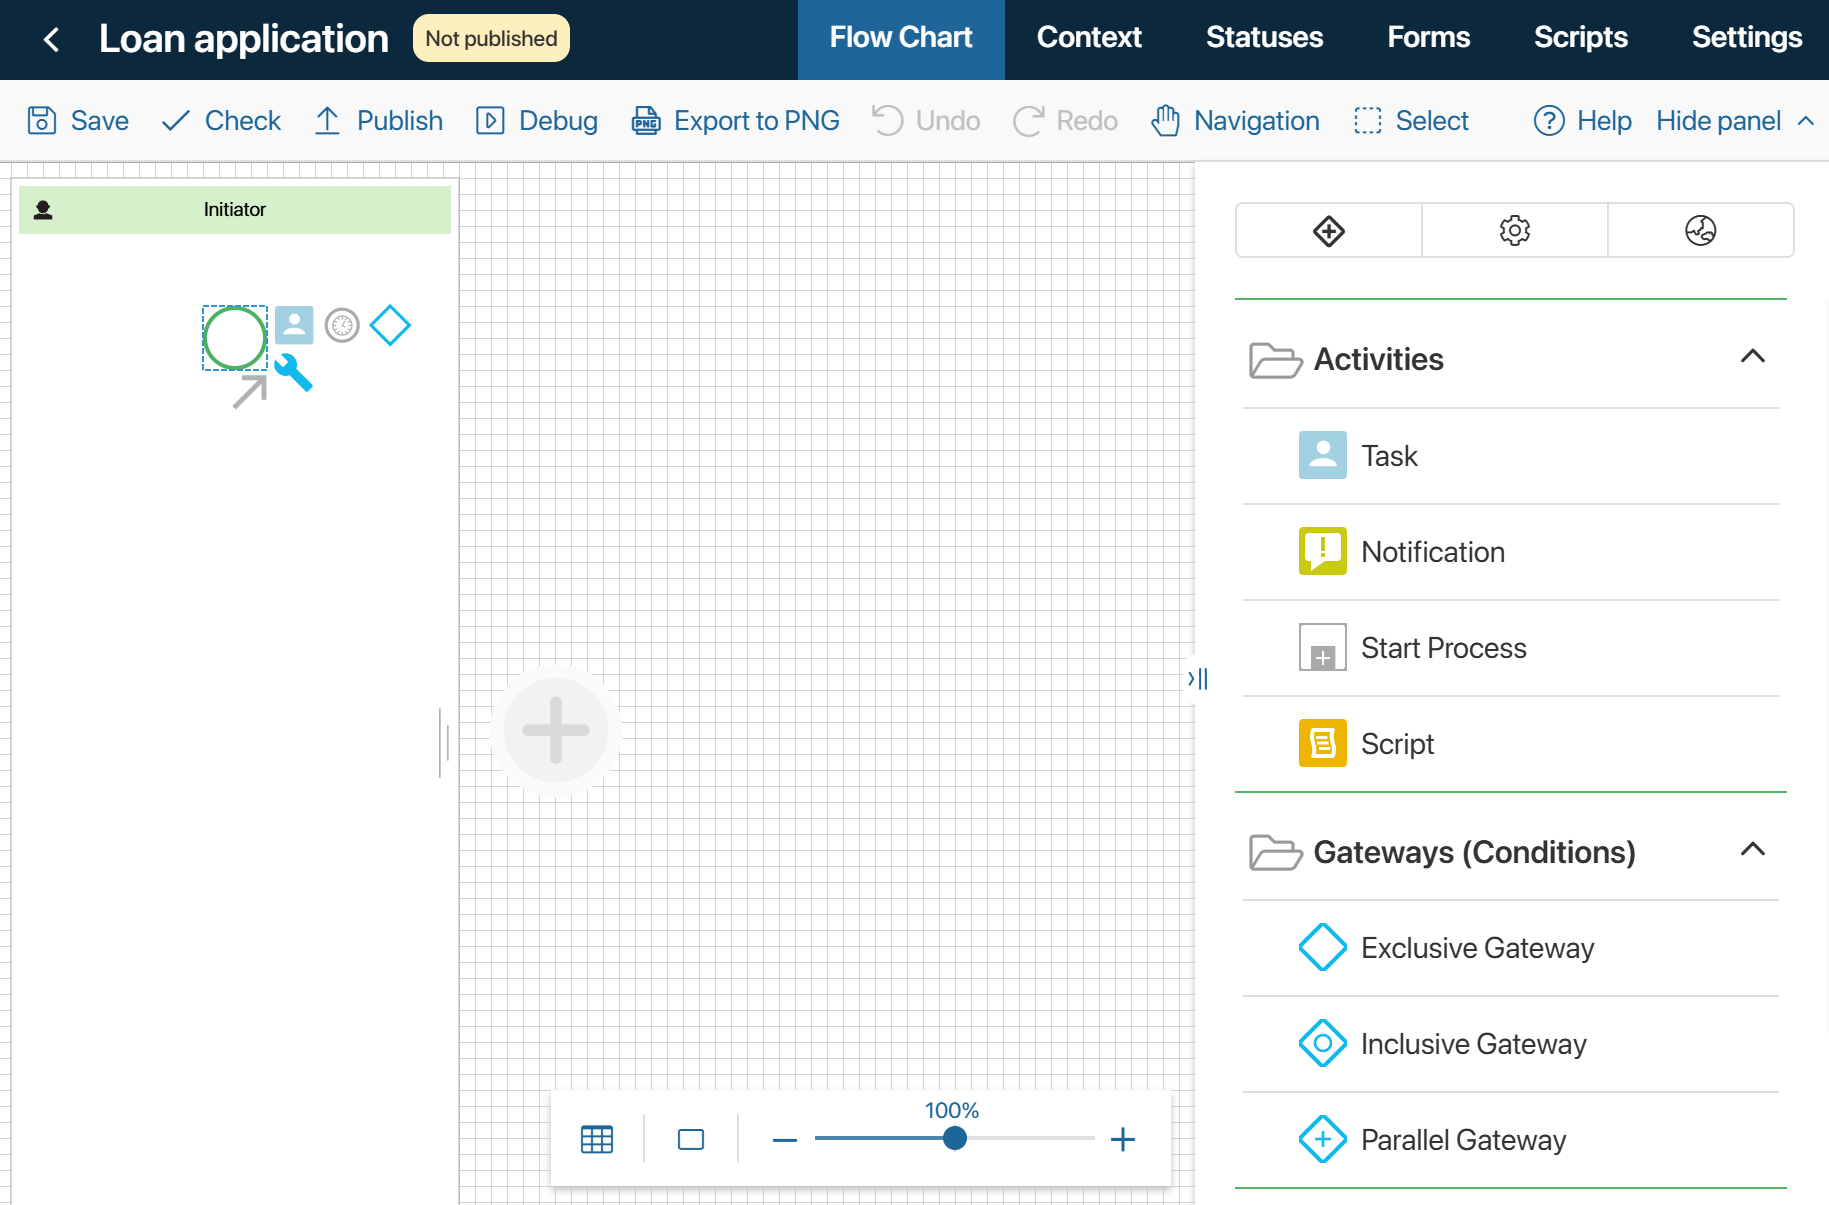Screen dimensions: 1829x1205
Task: Select the Task activity icon in the panel
Action: [x=1322, y=455]
